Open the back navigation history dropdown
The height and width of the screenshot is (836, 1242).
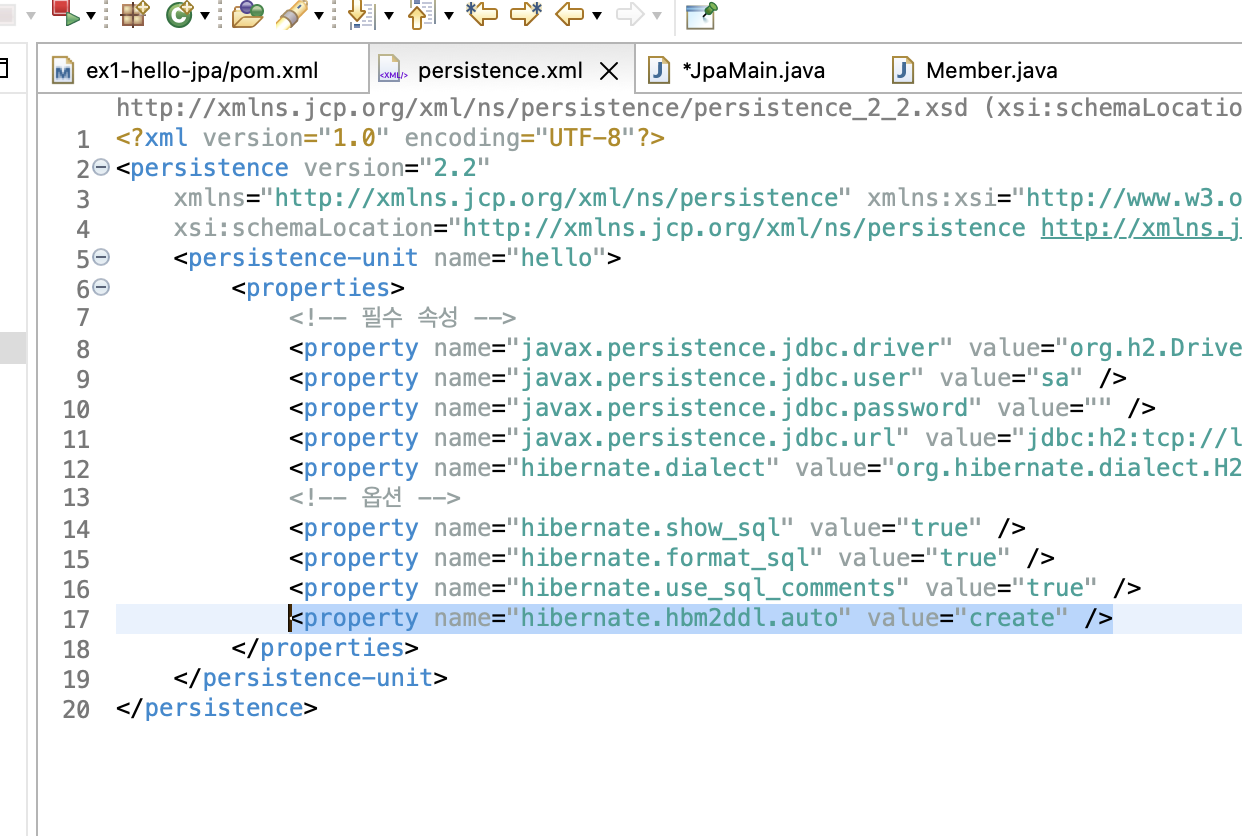click(x=597, y=15)
